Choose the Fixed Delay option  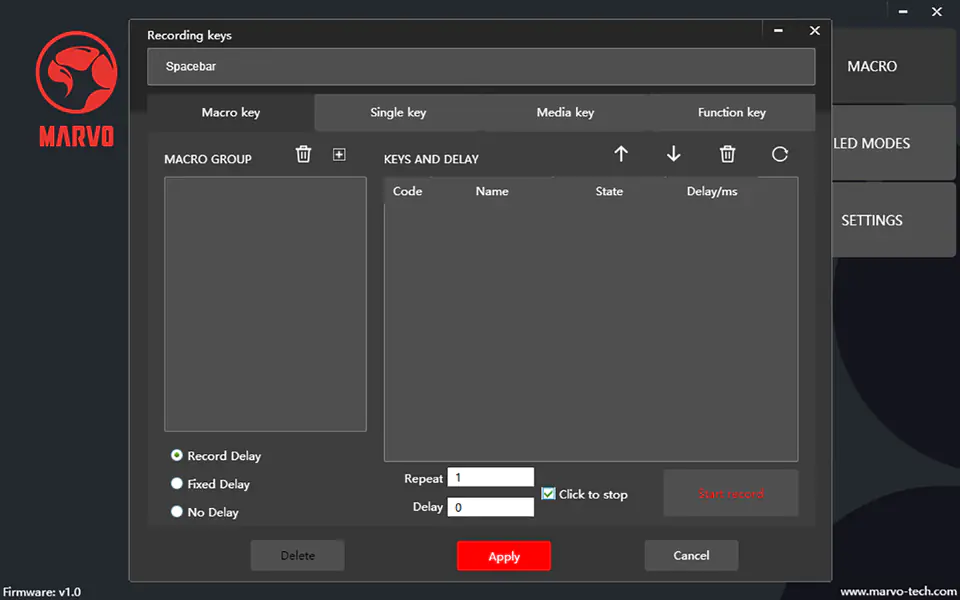pos(177,484)
